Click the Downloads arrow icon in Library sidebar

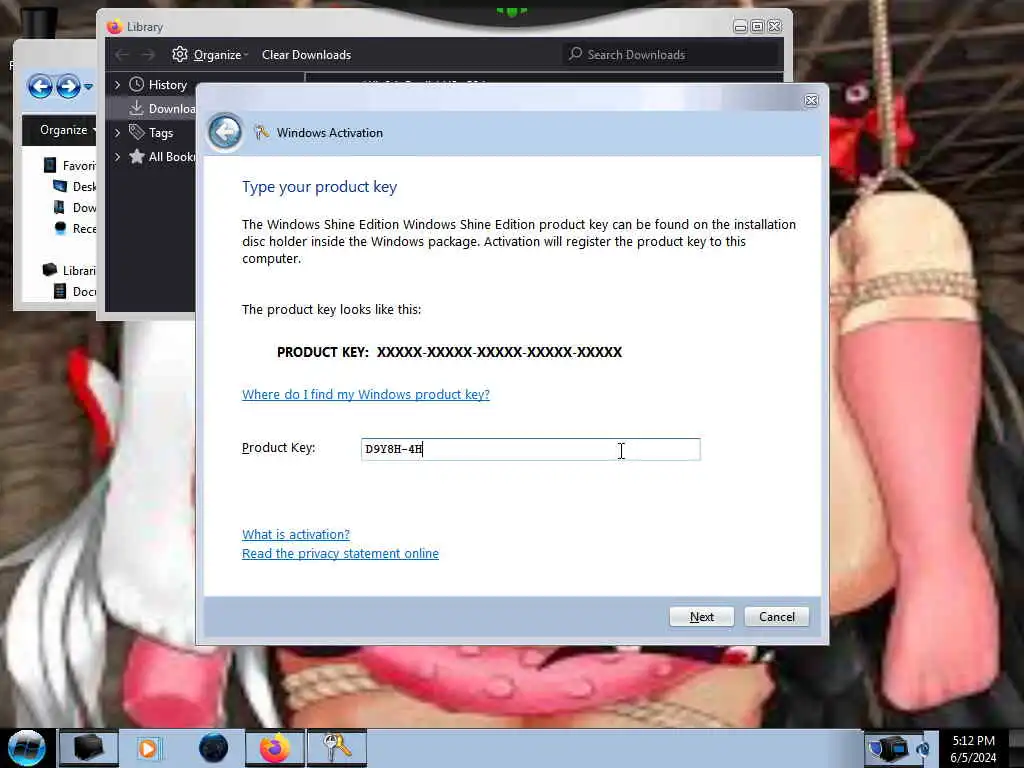coord(136,108)
